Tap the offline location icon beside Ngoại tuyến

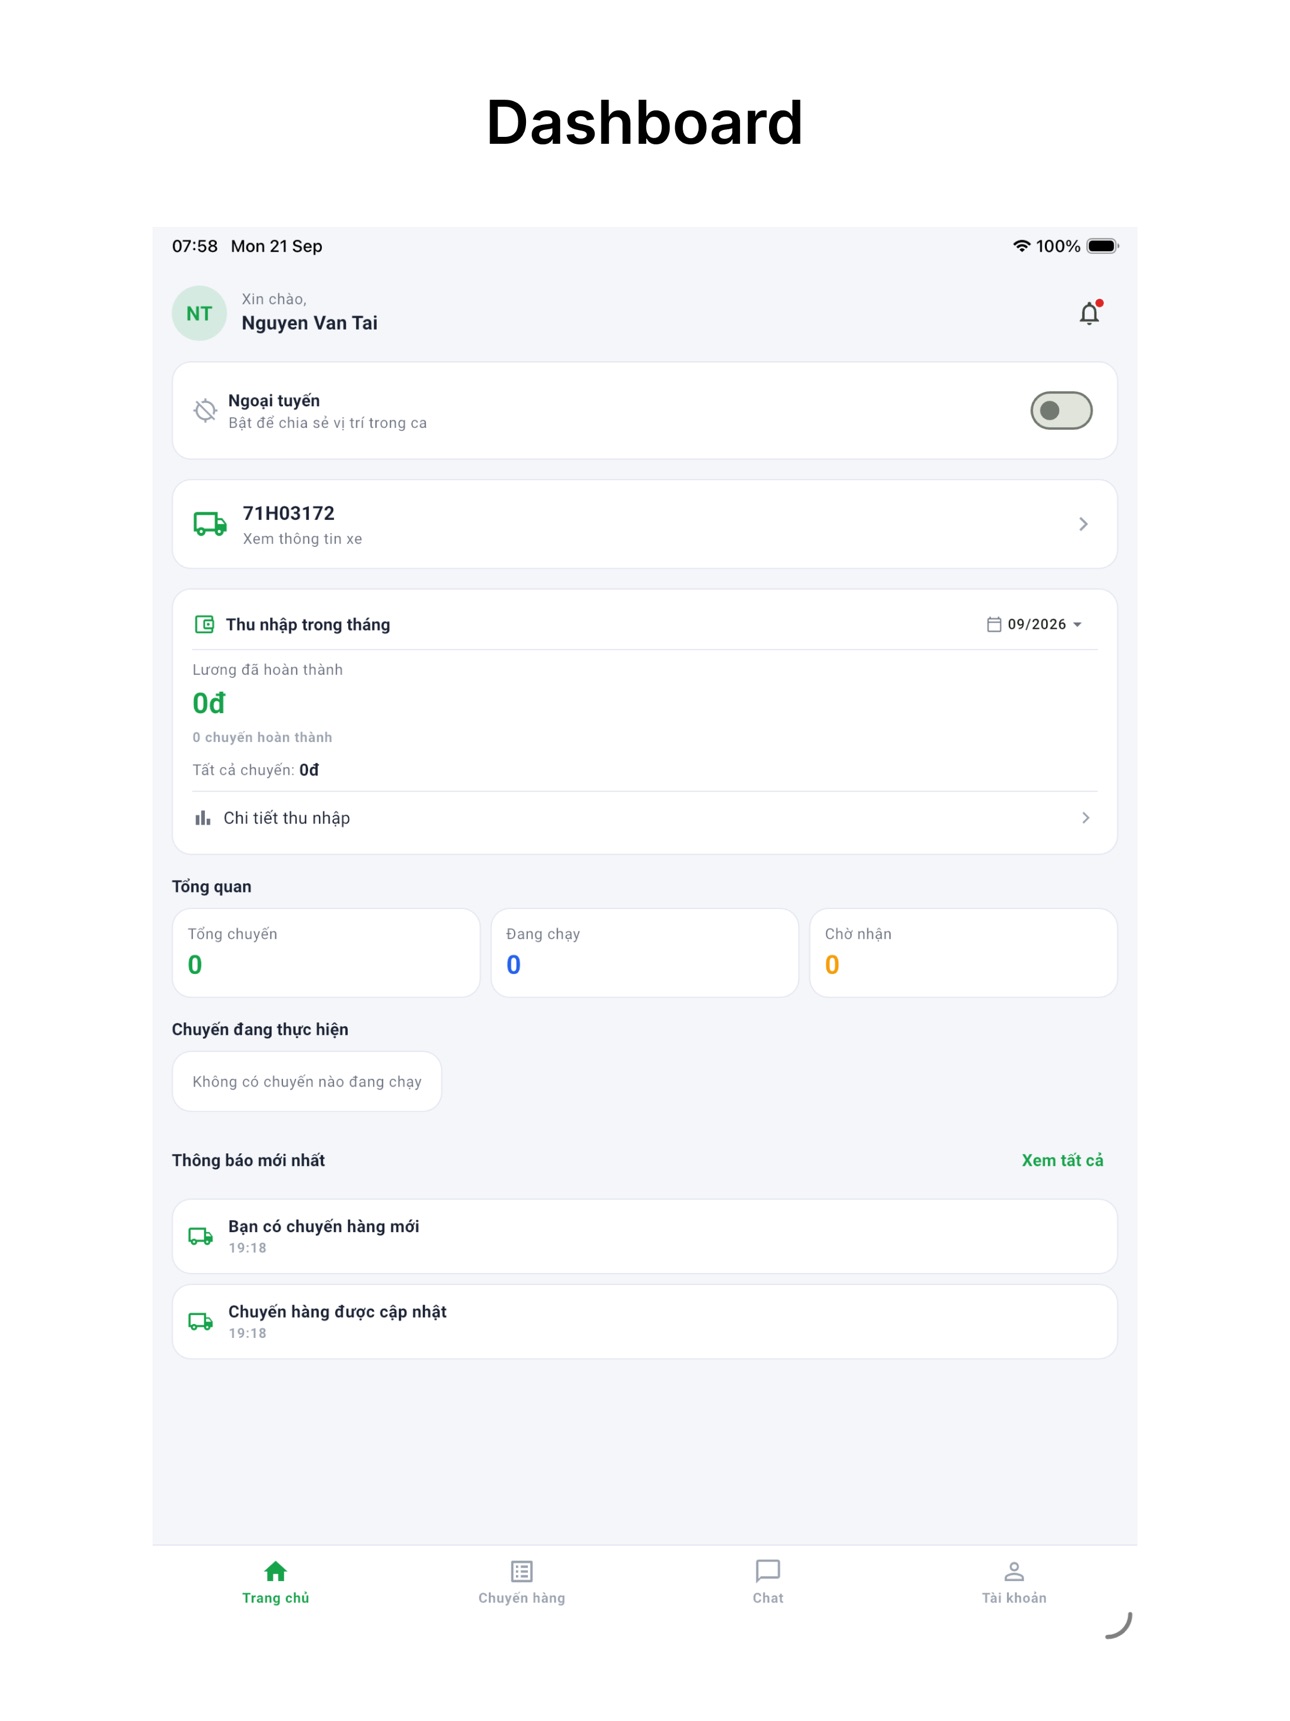click(205, 410)
